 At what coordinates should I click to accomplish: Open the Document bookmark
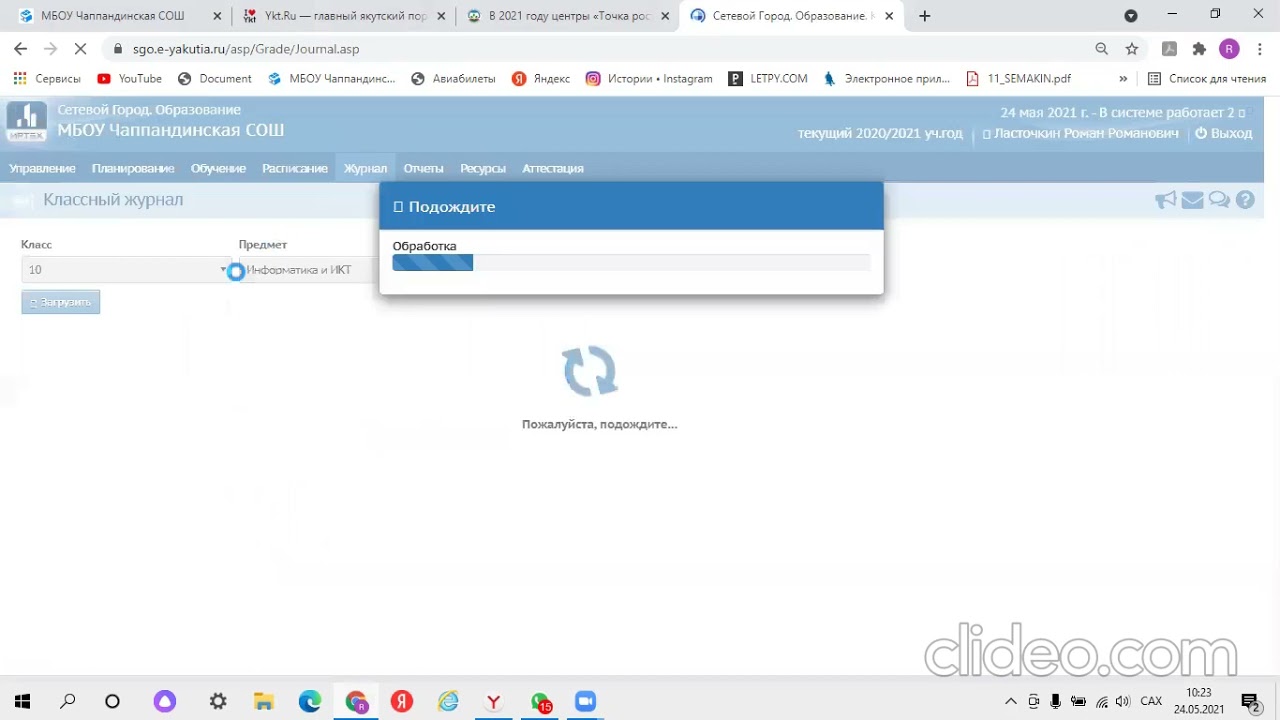pos(215,78)
